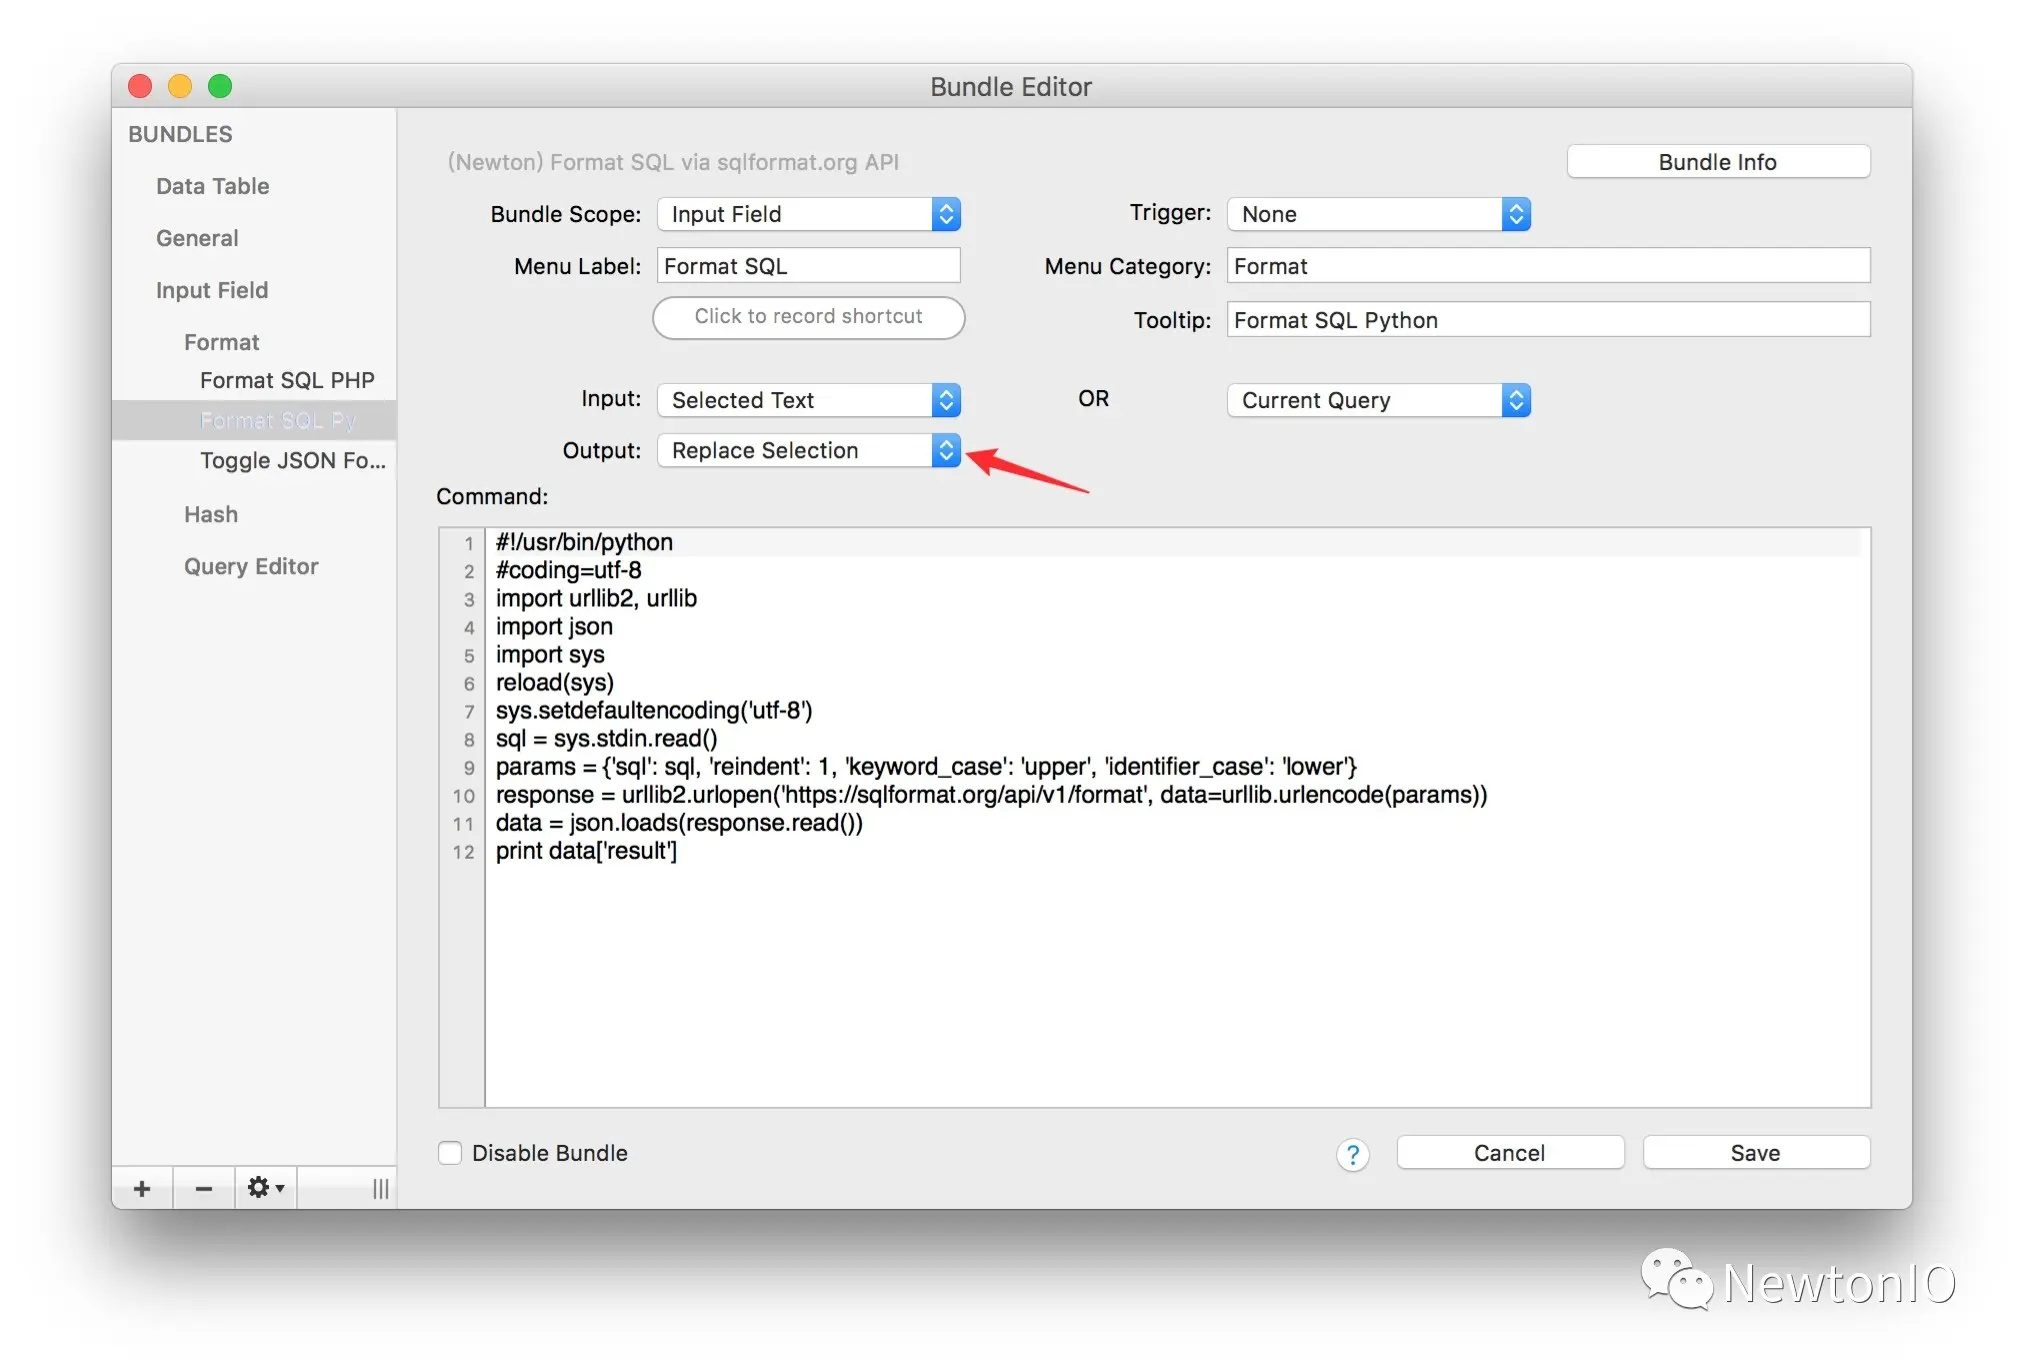The image size is (2024, 1369).
Task: Select the Toggle JSON Fo... bundle
Action: (293, 460)
